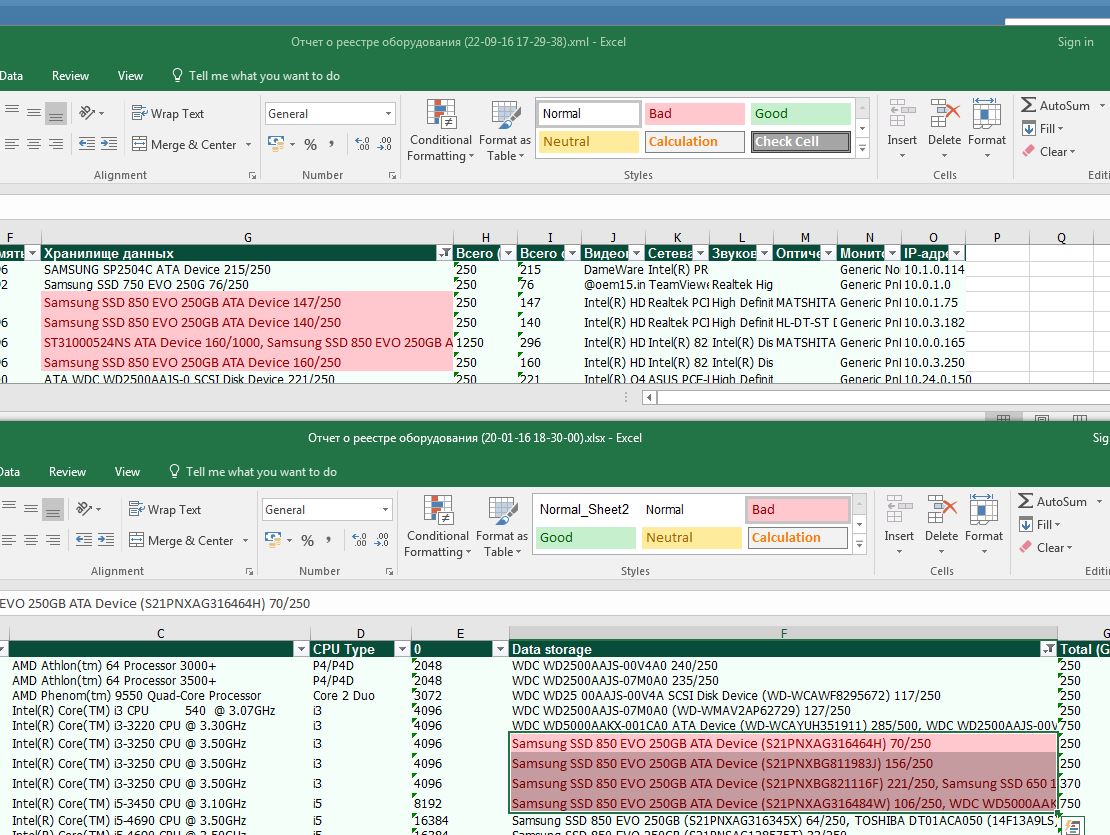
Task: Click Percent Style button in the top window
Action: click(310, 145)
